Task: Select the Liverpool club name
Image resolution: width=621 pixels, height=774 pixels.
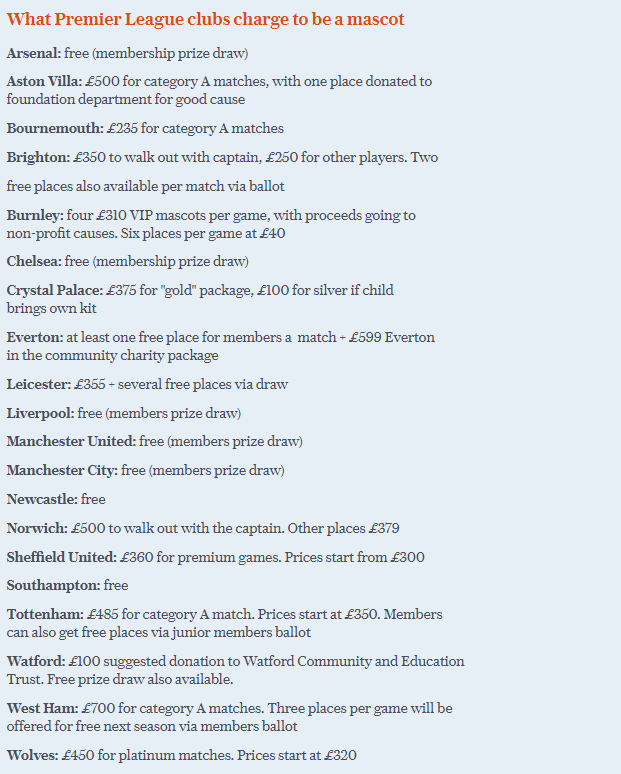Action: coord(40,414)
